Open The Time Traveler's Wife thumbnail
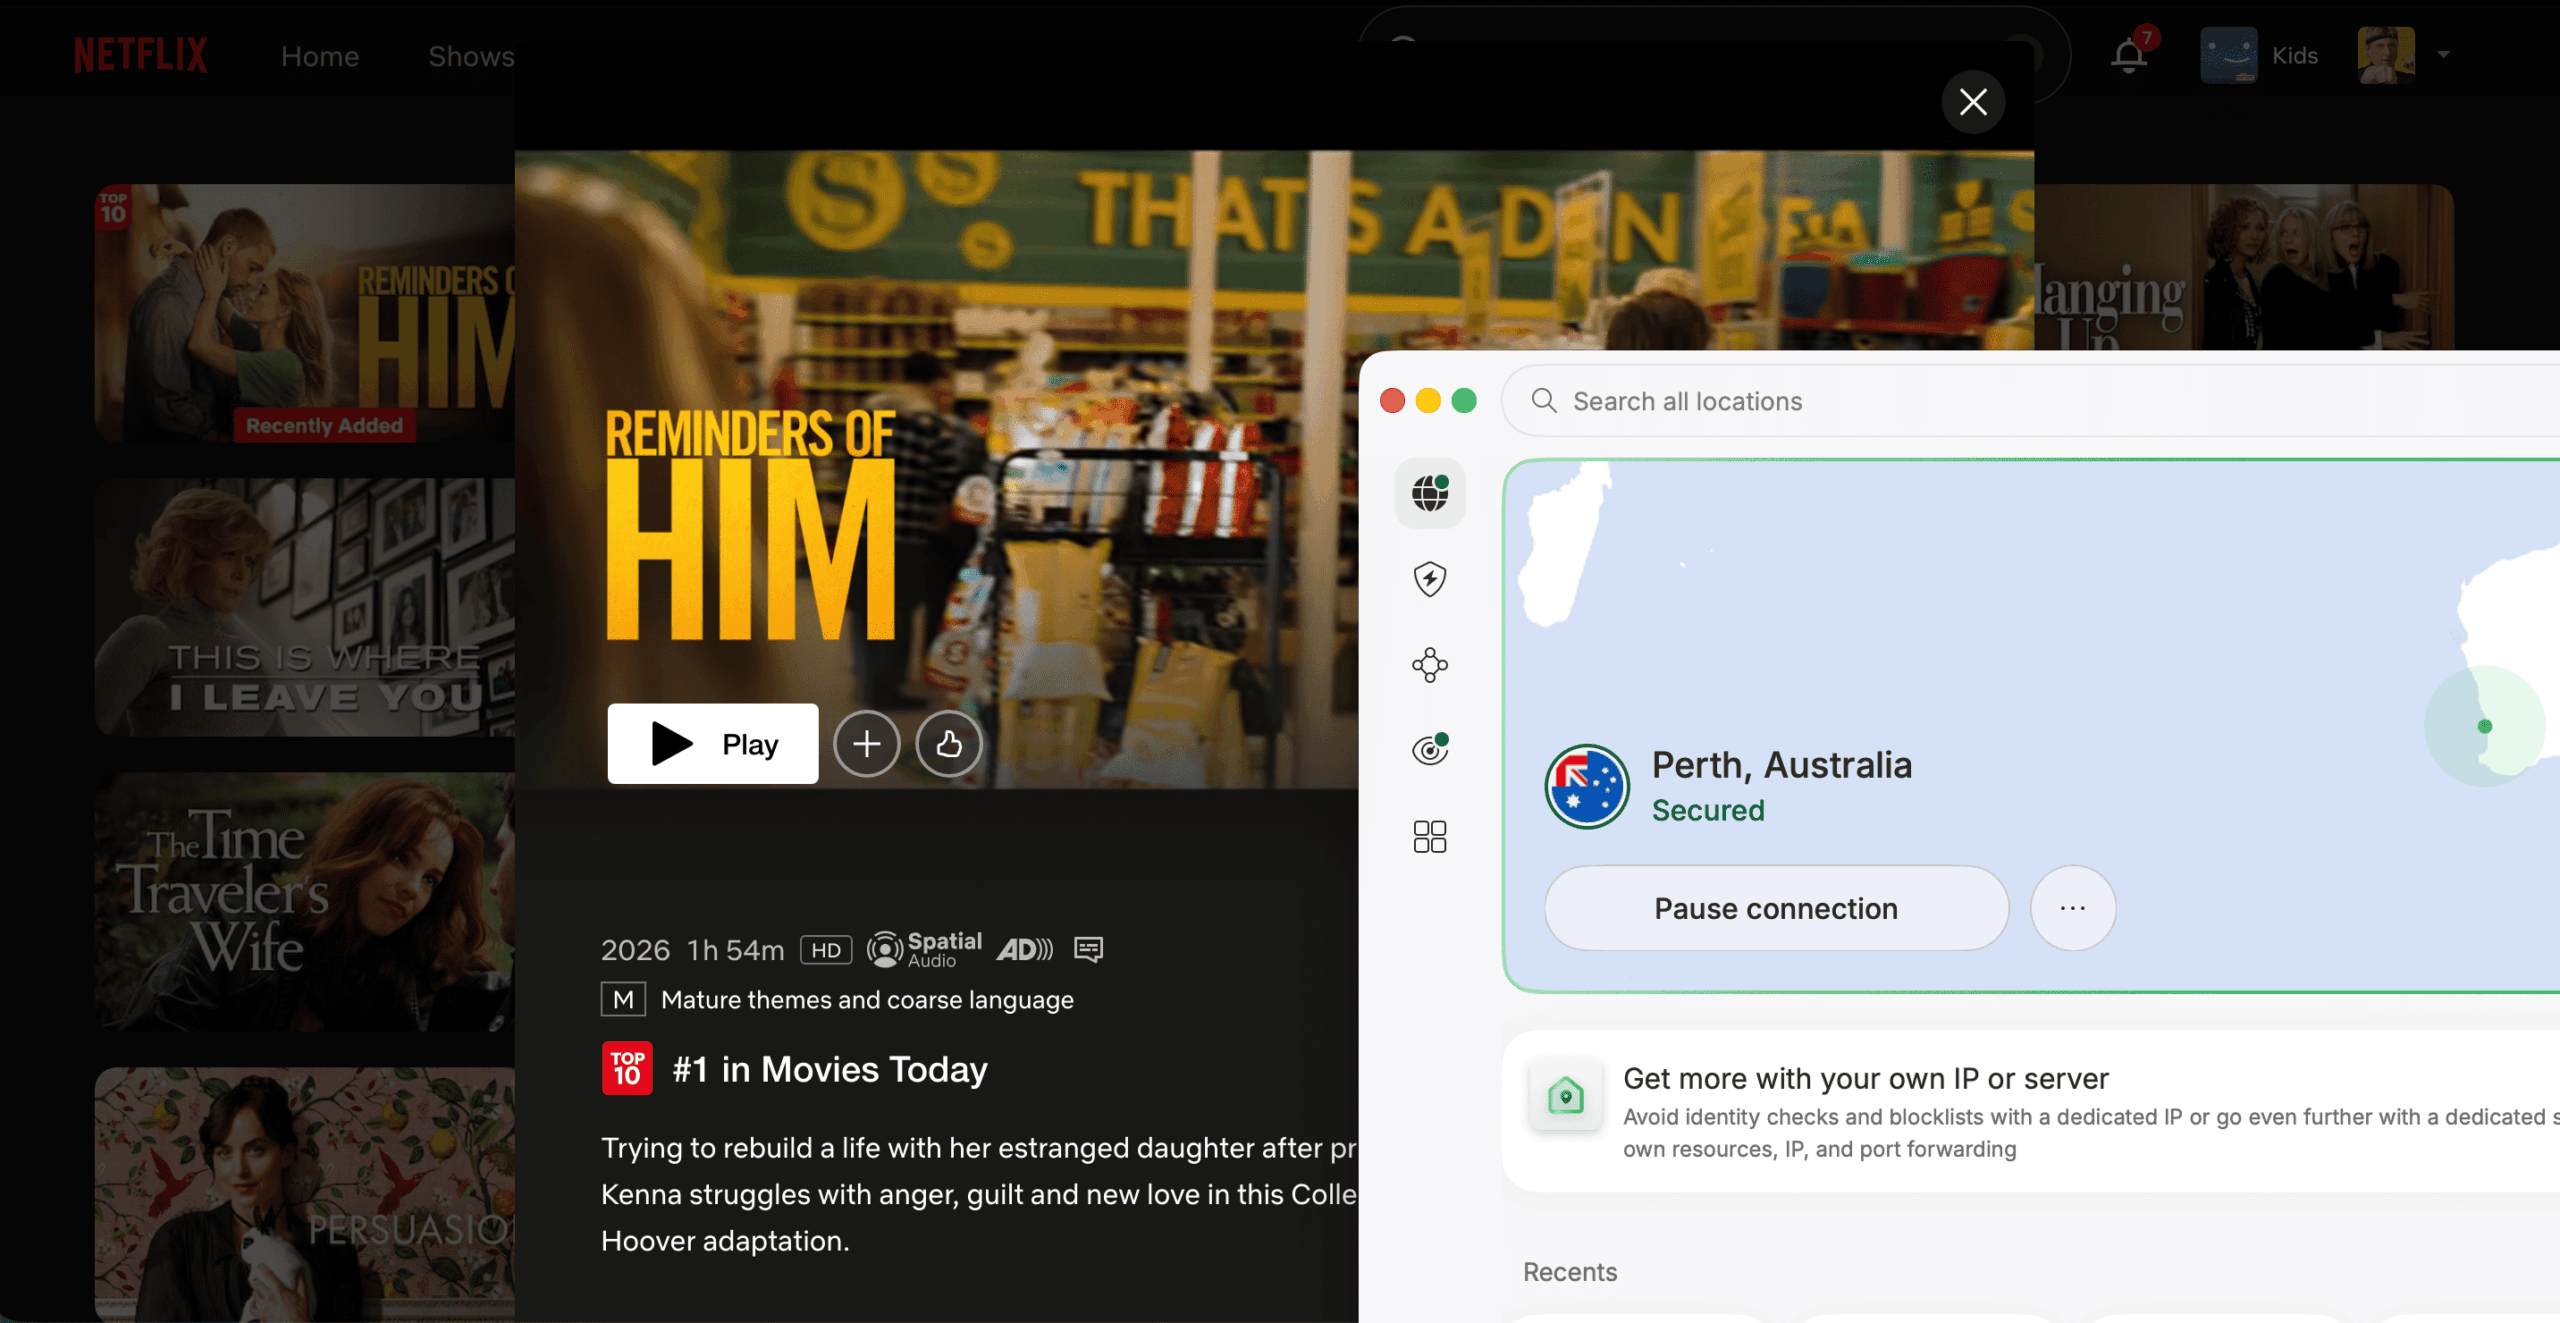This screenshot has width=2560, height=1323. [x=305, y=901]
